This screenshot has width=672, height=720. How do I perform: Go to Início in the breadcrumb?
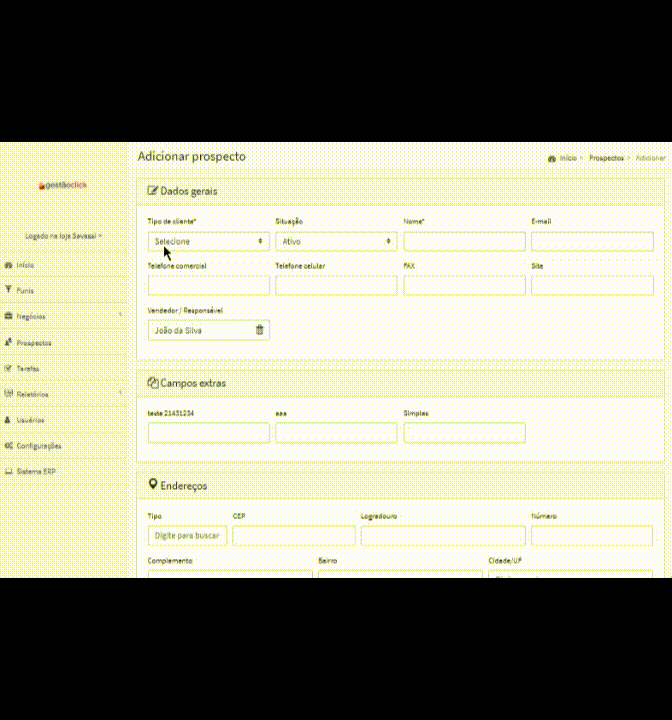pos(567,158)
